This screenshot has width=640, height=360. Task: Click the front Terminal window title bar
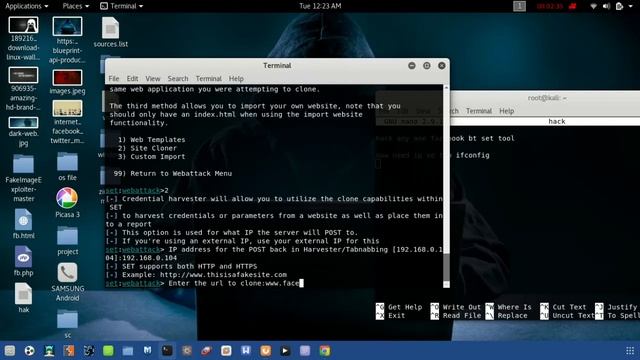277,65
